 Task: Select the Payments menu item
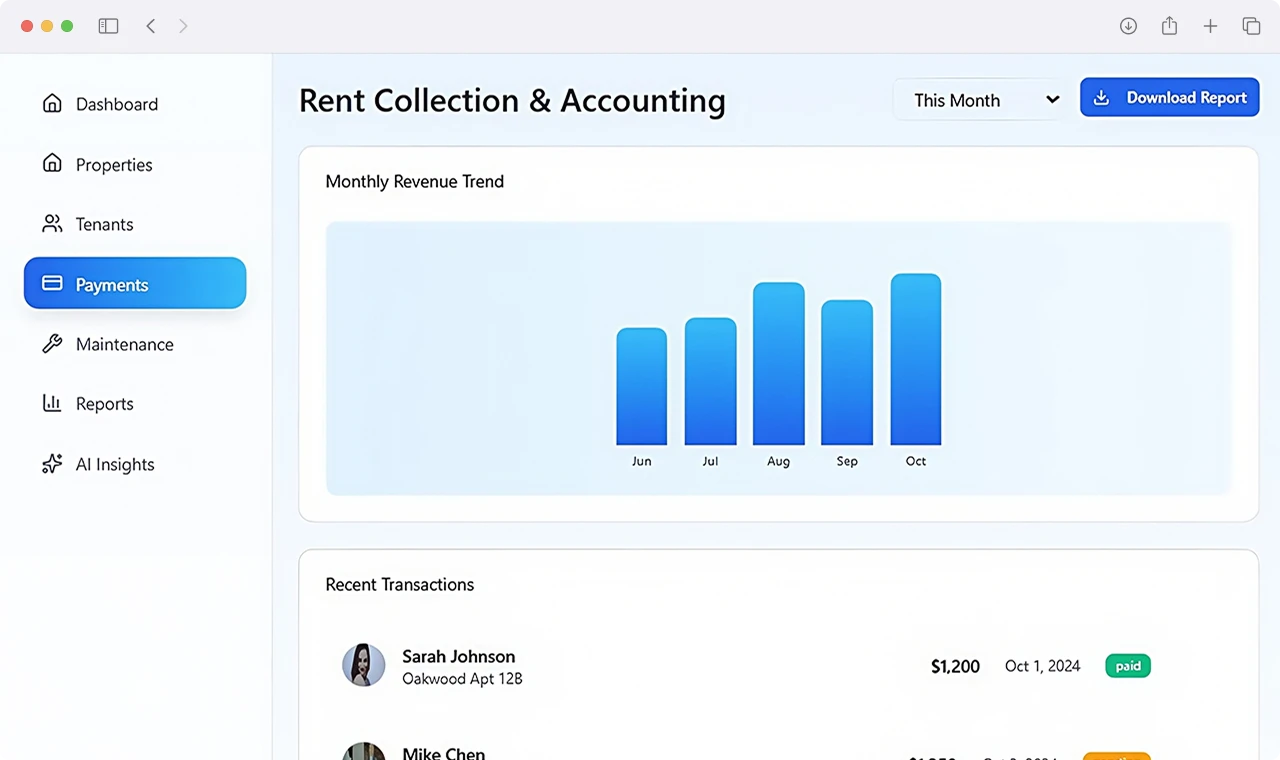click(x=135, y=284)
